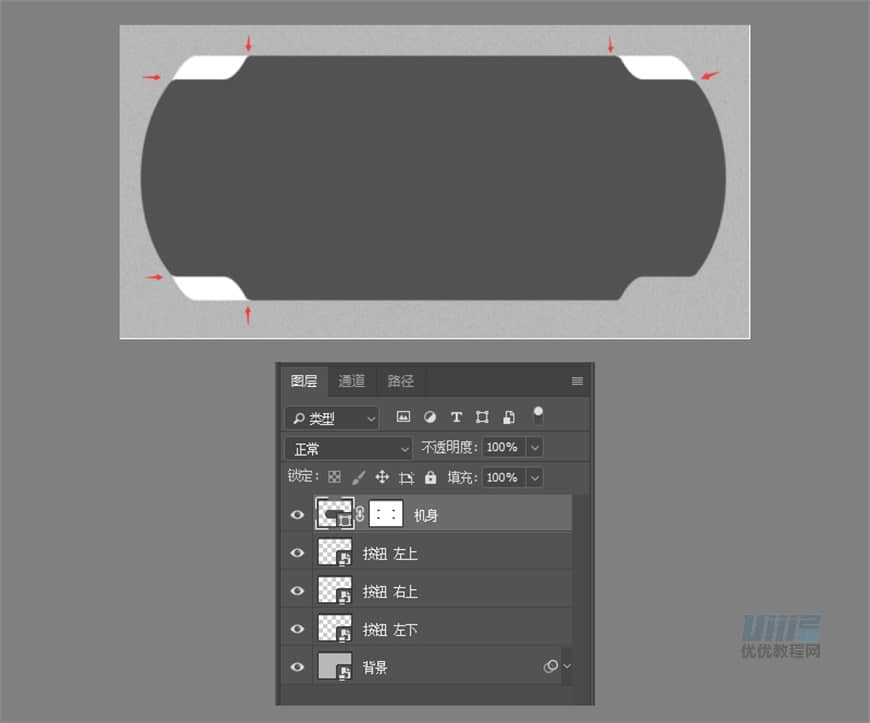
Task: Switch to the 路径 tab
Action: (401, 381)
